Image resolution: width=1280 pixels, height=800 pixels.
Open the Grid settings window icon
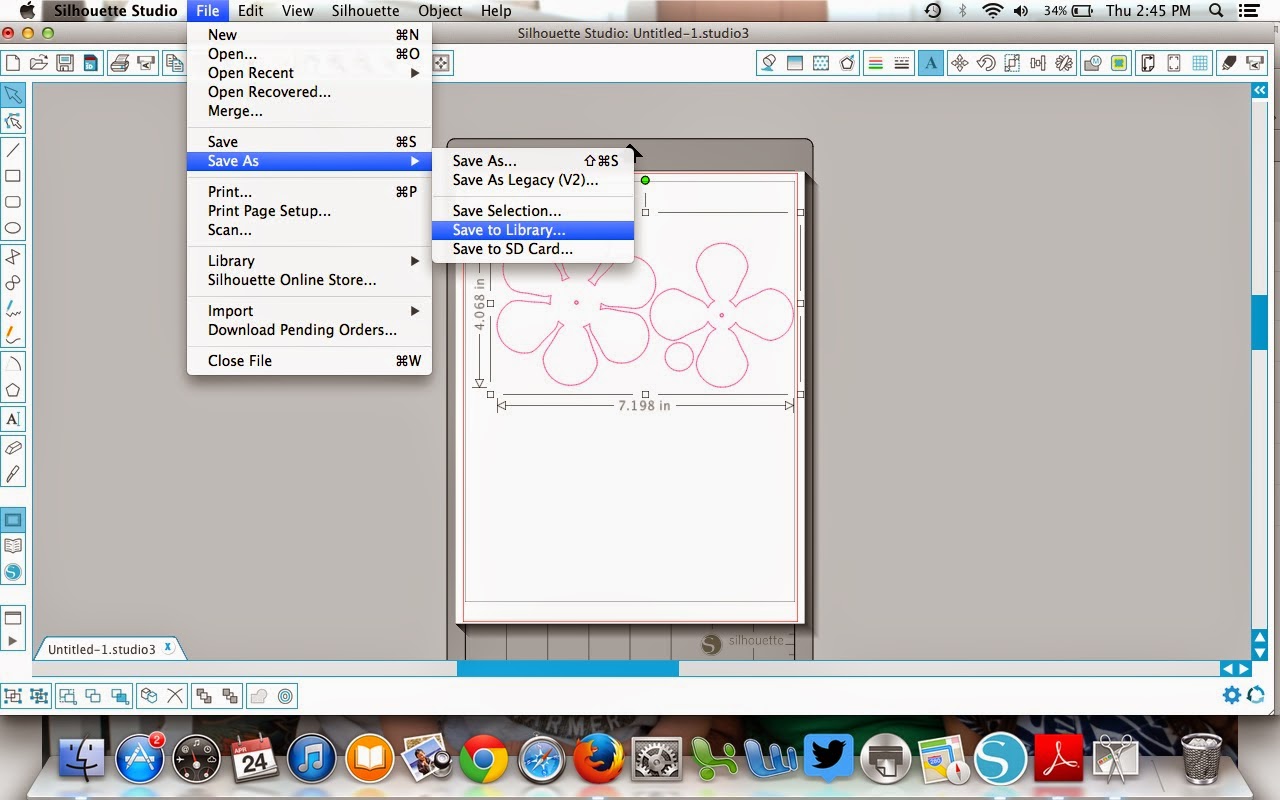1201,63
